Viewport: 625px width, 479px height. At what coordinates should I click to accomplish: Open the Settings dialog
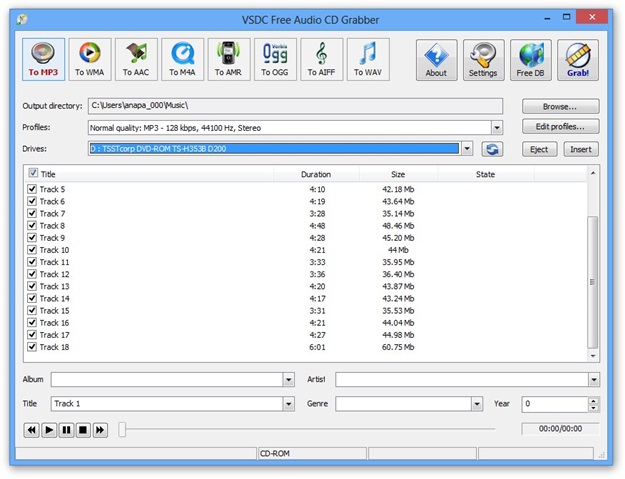coord(483,60)
